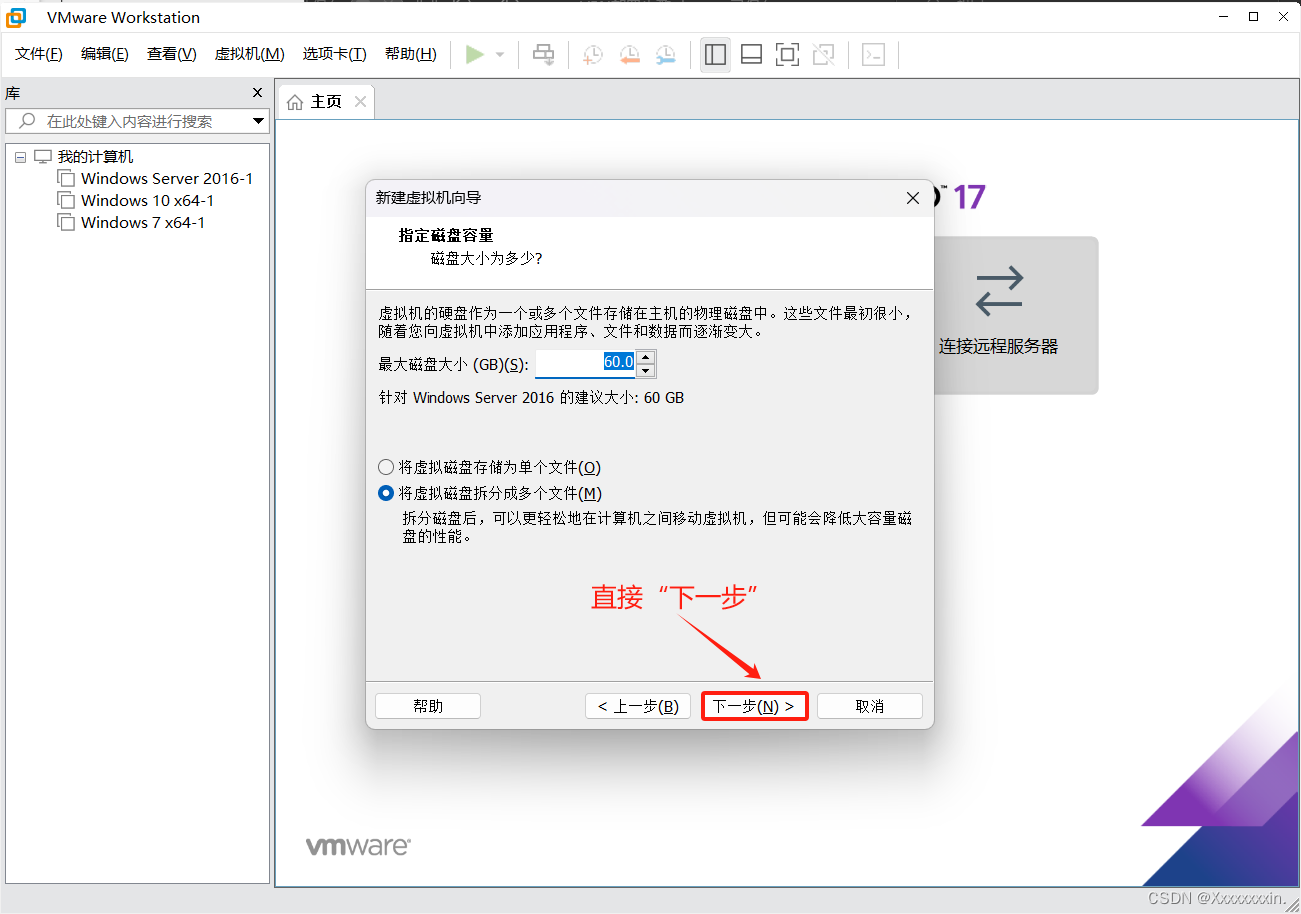Open the 帮助(H) menu
This screenshot has height=914, width=1301.
tap(411, 54)
